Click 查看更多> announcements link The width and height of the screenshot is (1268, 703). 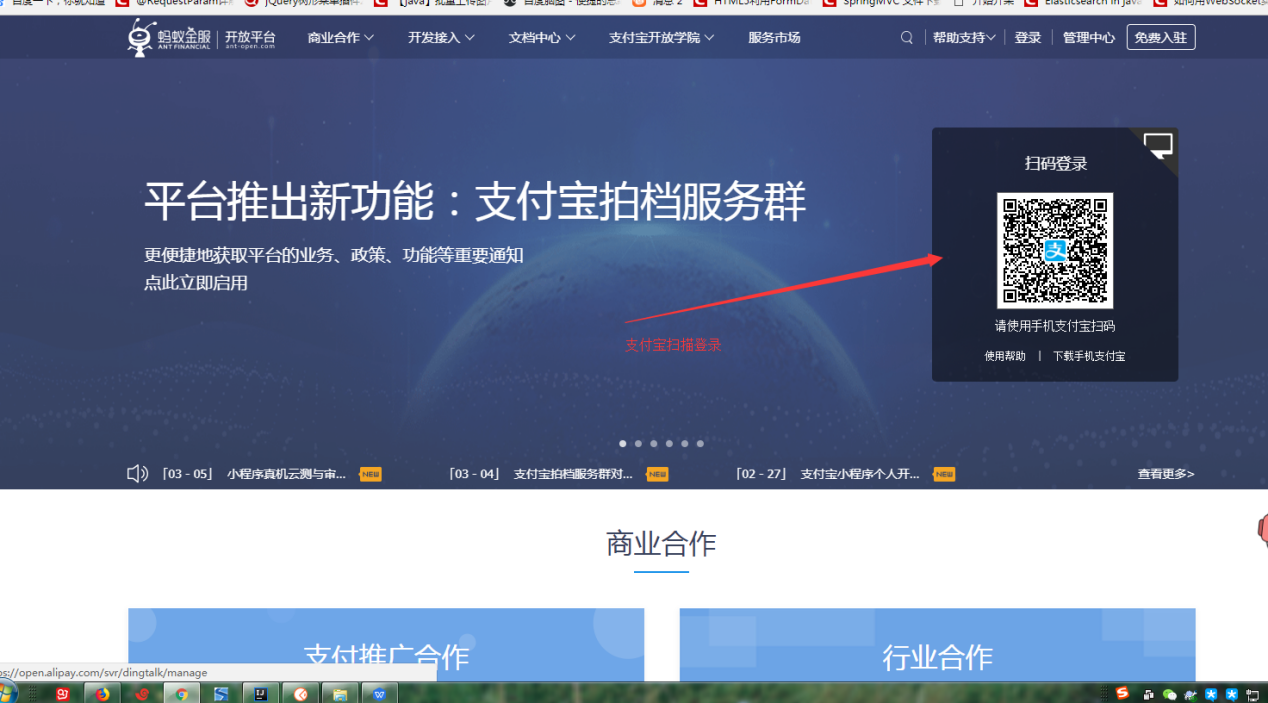coord(1166,474)
